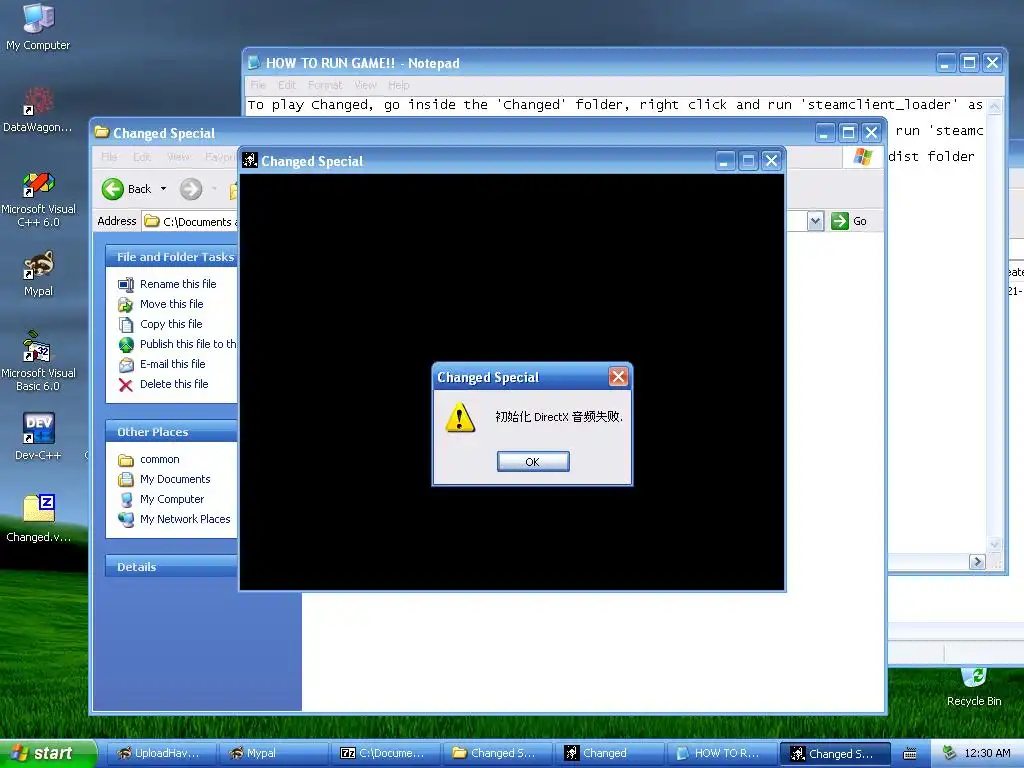Expand the Details panel header
Image resolution: width=1024 pixels, height=768 pixels.
tap(171, 567)
